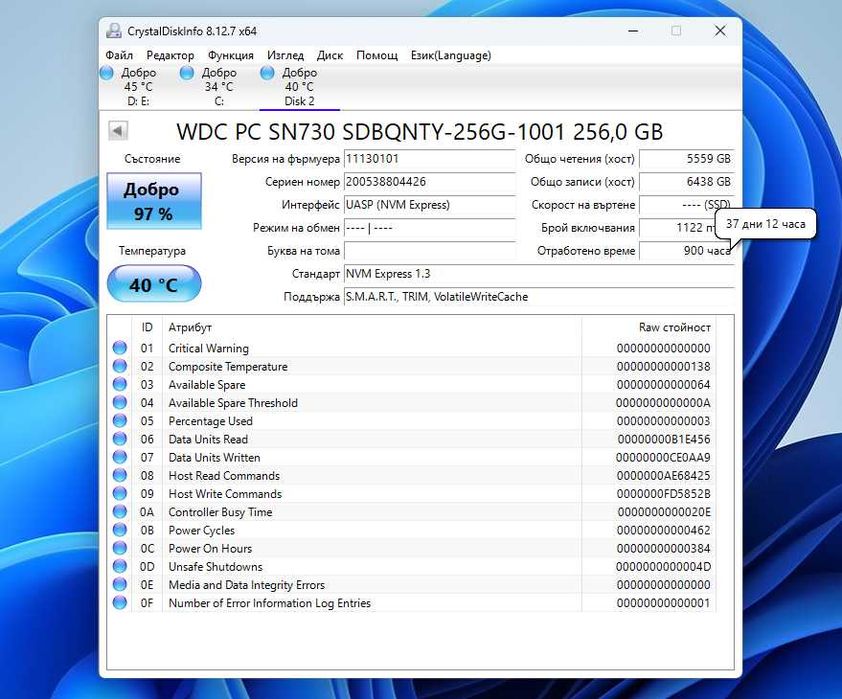Click the power-on hours value 900 часа
Image resolution: width=842 pixels, height=699 pixels.
[686, 251]
